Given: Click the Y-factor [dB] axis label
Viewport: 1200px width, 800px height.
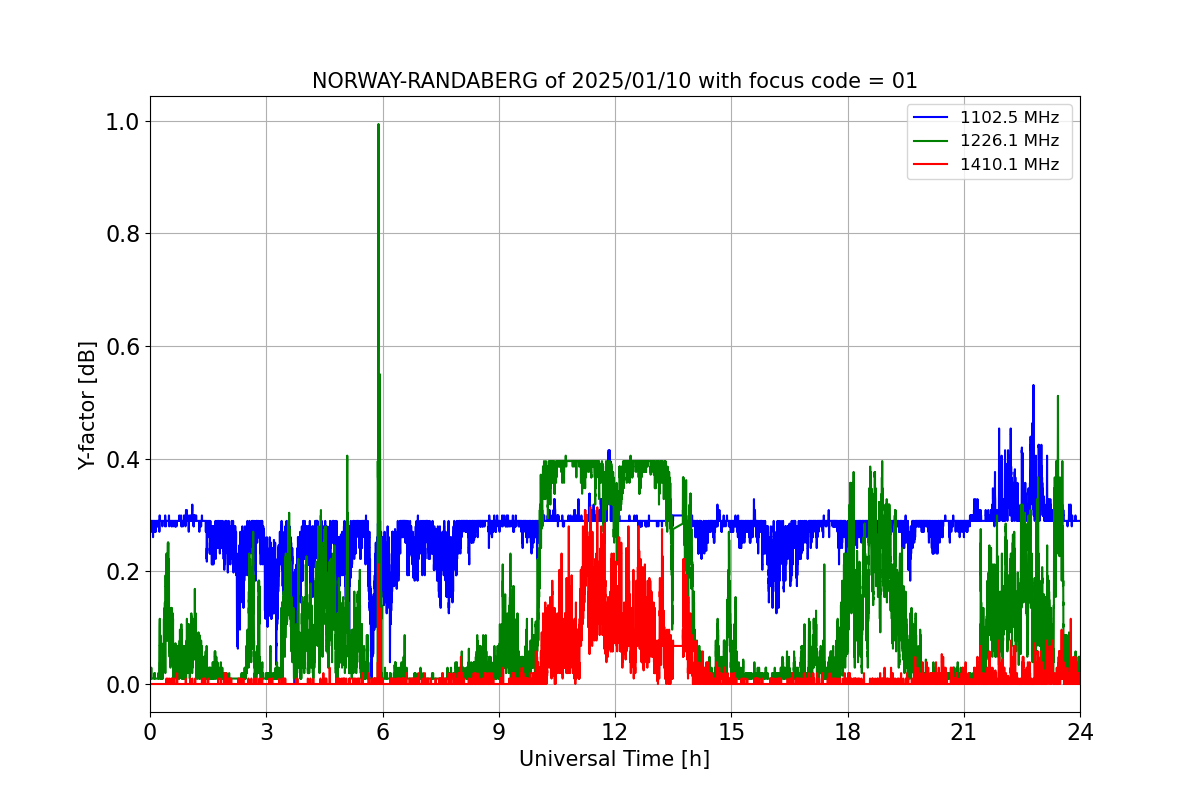Looking at the screenshot, I should pos(88,405).
